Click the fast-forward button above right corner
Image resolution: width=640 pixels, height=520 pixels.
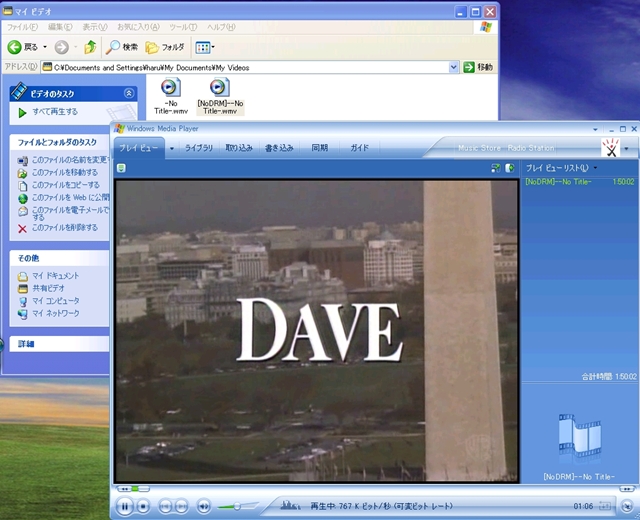coord(627,489)
